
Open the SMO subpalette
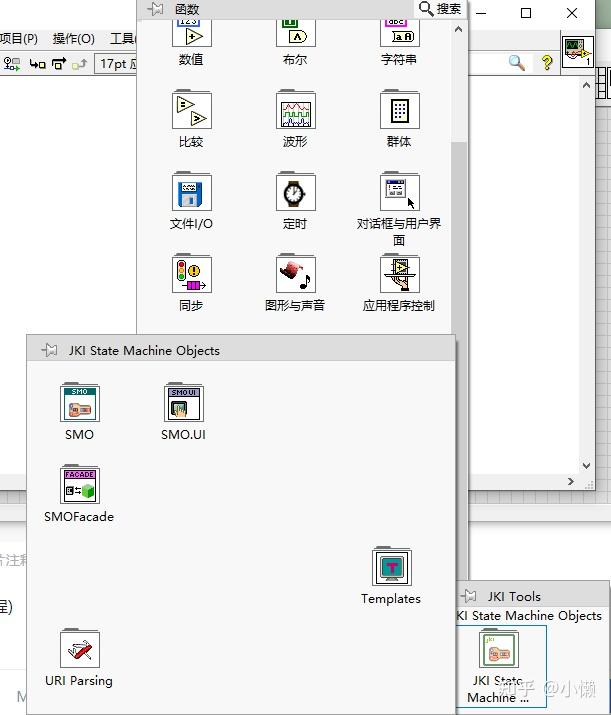tap(80, 402)
